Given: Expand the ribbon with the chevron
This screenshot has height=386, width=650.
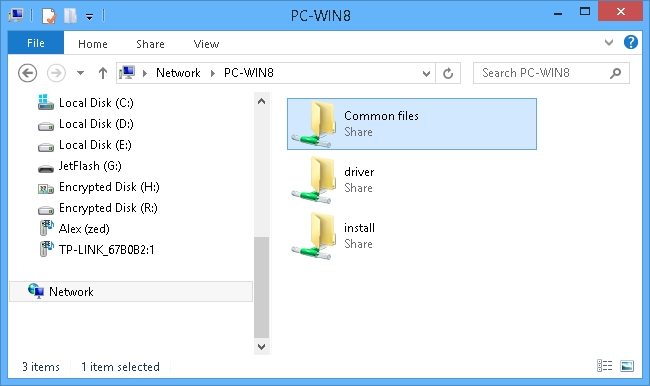Looking at the screenshot, I should click(x=609, y=42).
